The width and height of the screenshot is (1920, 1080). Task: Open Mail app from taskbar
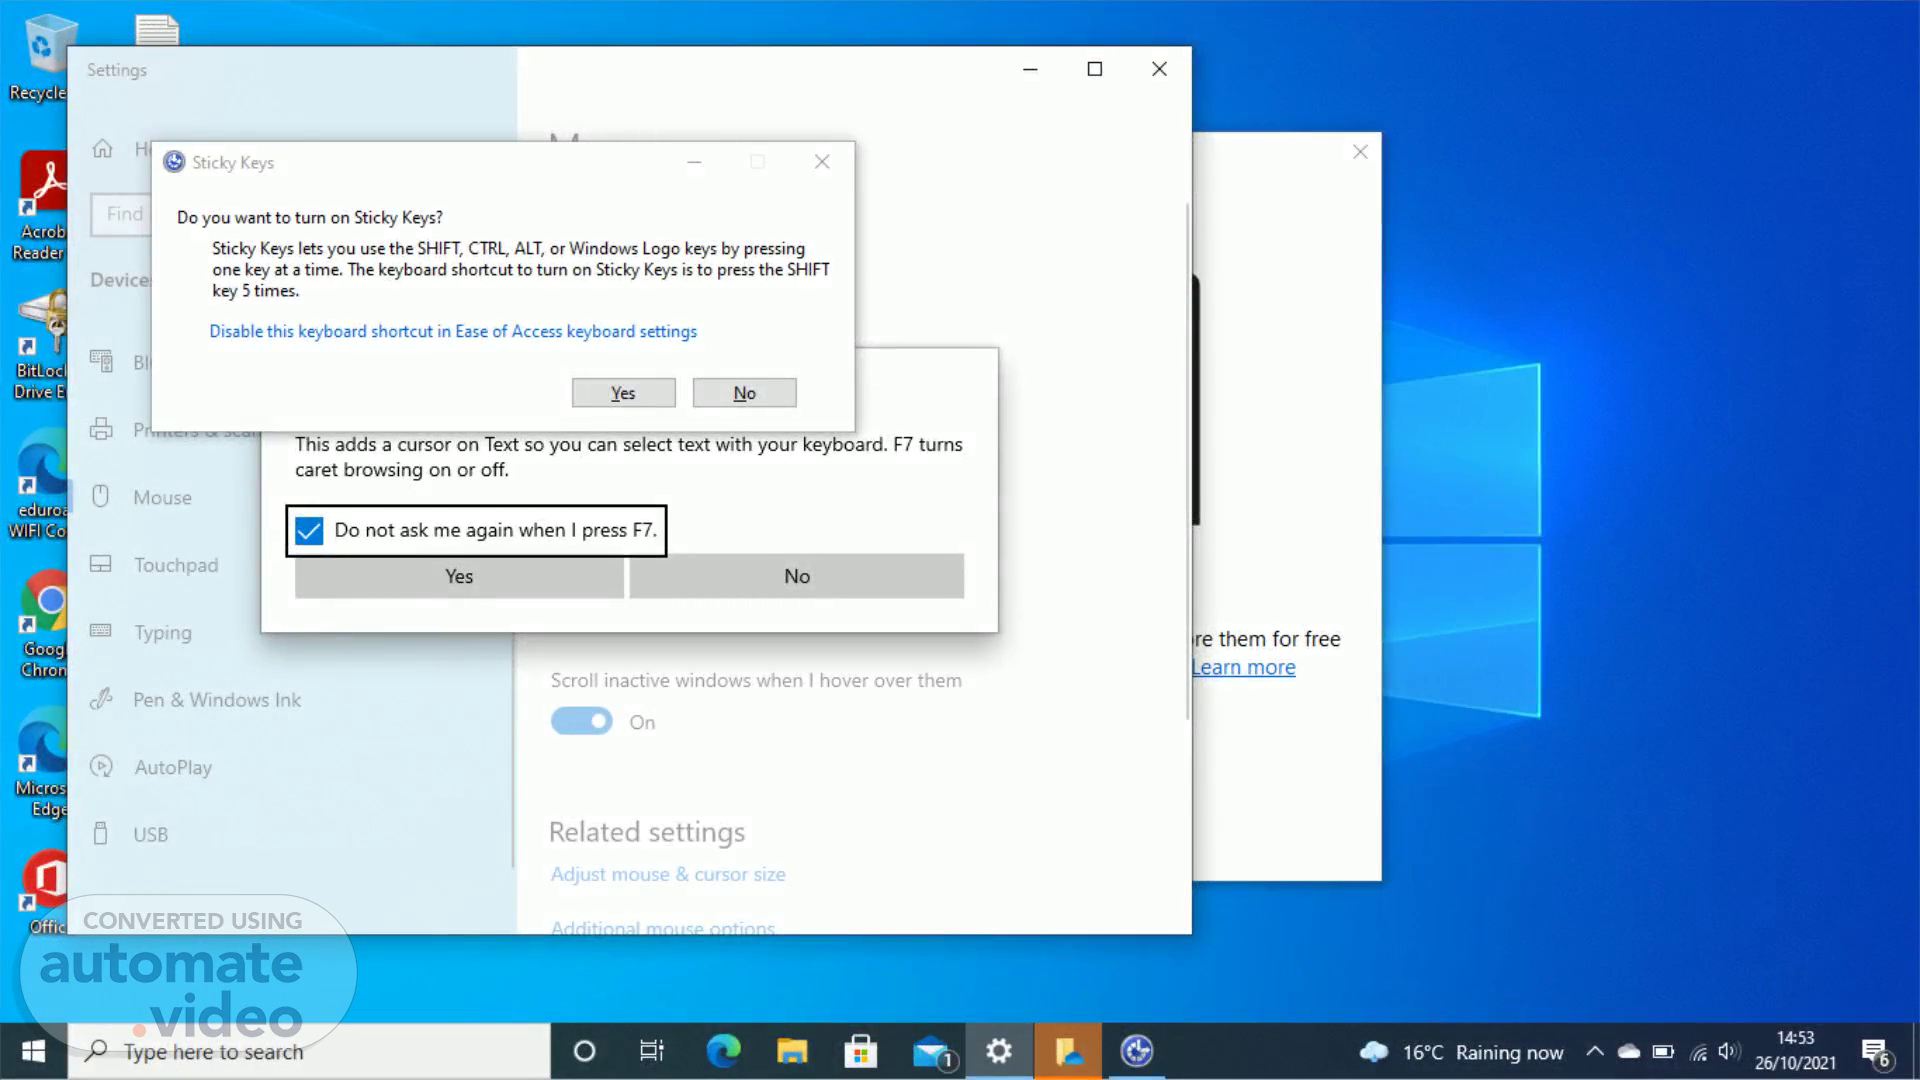coord(931,1051)
